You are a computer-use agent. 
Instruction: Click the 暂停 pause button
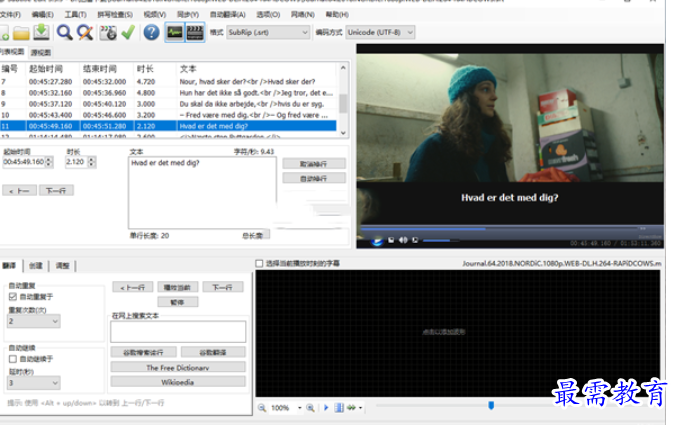click(178, 302)
